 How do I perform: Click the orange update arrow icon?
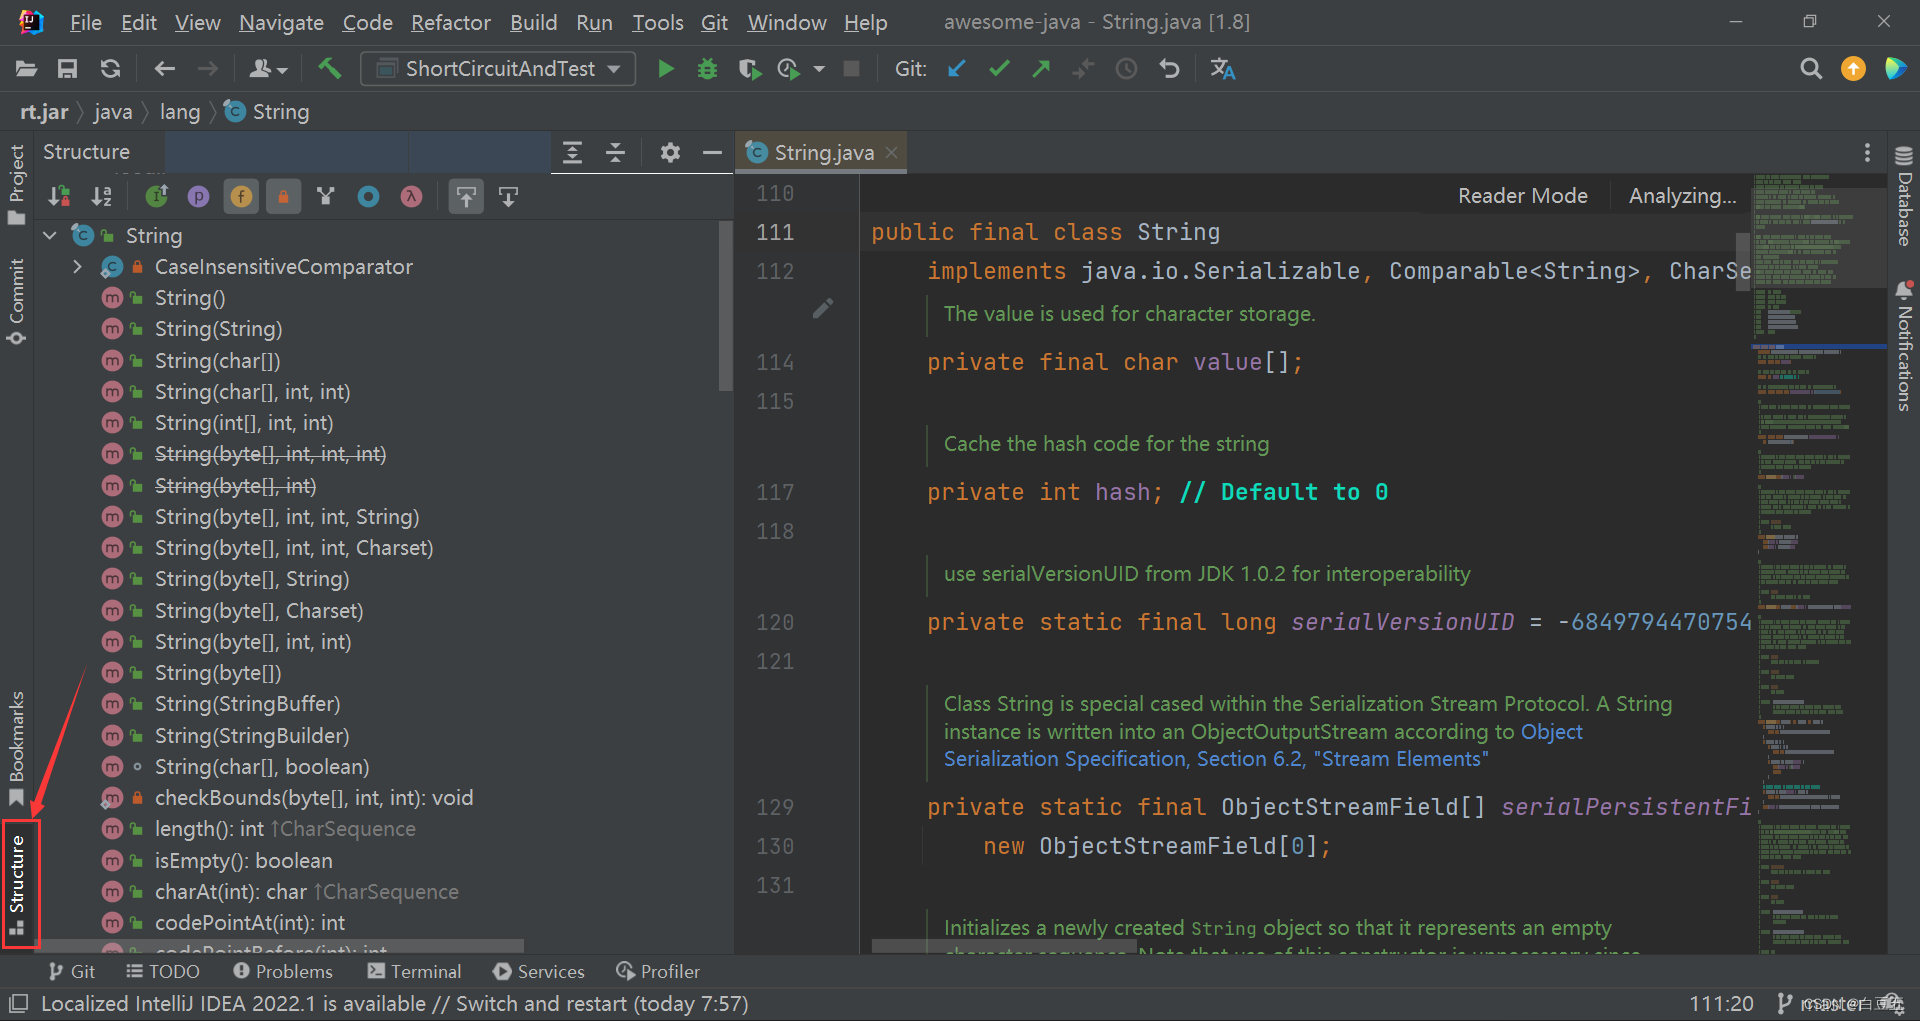(x=1853, y=69)
